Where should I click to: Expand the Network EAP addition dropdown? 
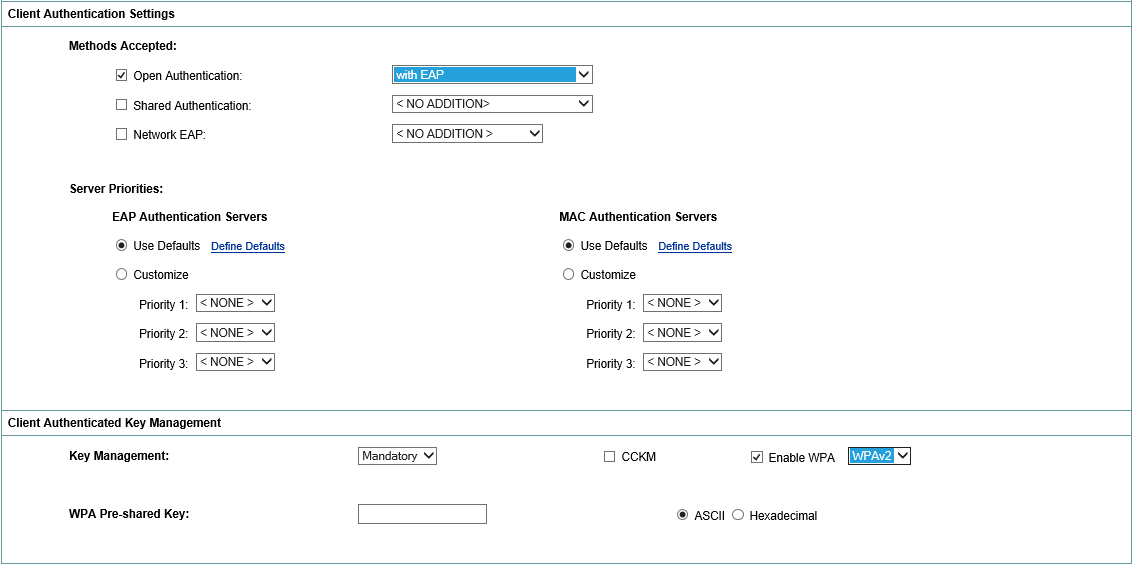coord(467,134)
